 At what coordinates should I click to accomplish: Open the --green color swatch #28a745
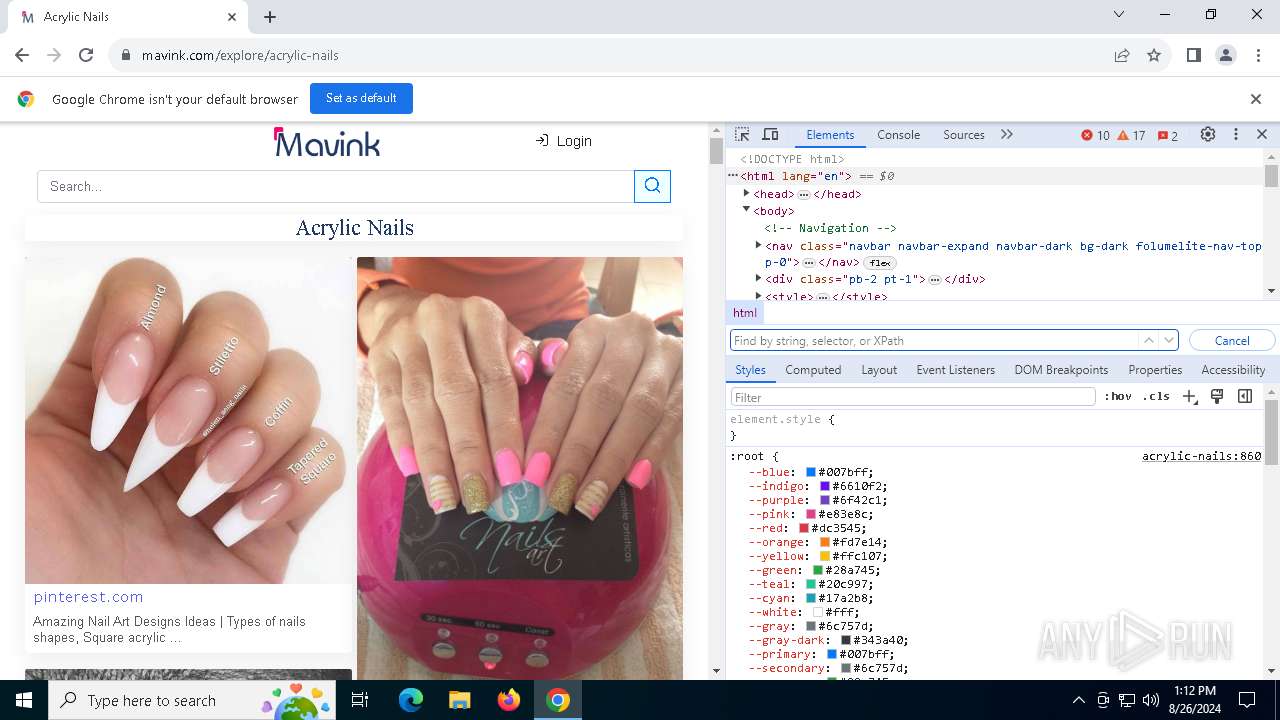[x=818, y=570]
